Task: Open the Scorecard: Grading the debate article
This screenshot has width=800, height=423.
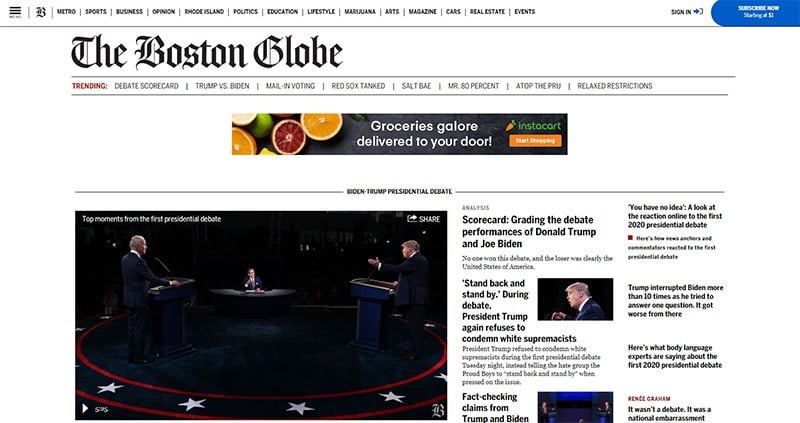Action: 529,232
